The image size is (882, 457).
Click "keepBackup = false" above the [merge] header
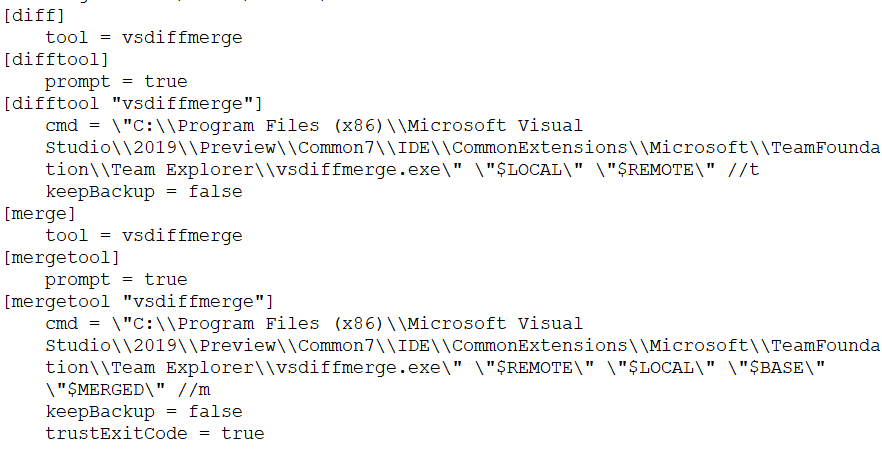(144, 192)
